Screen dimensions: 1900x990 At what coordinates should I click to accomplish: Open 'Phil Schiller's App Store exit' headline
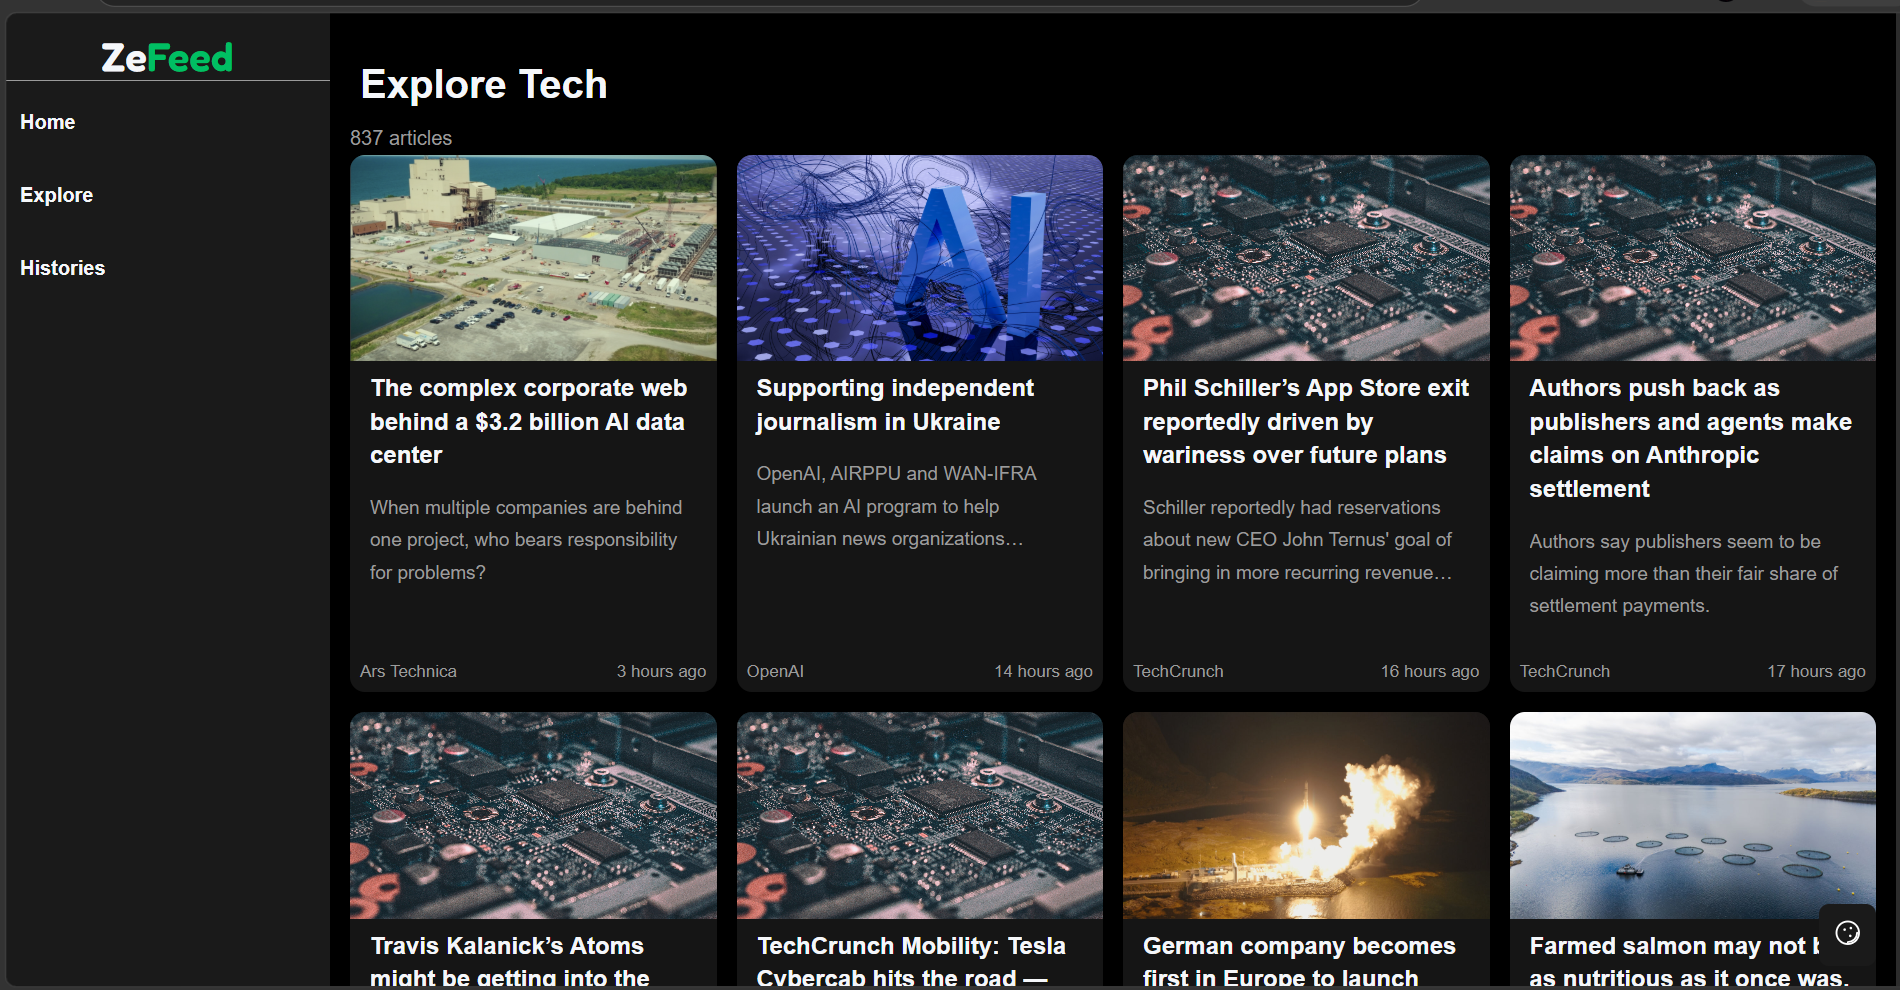1306,421
